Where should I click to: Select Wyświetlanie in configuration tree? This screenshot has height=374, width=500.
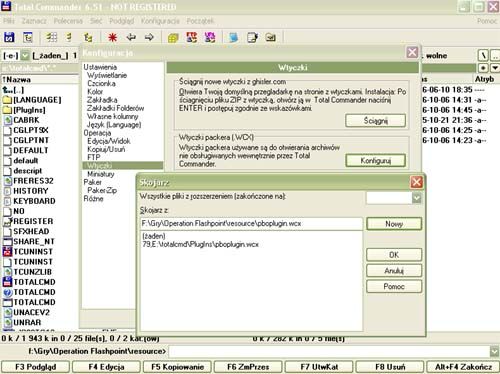click(x=107, y=75)
